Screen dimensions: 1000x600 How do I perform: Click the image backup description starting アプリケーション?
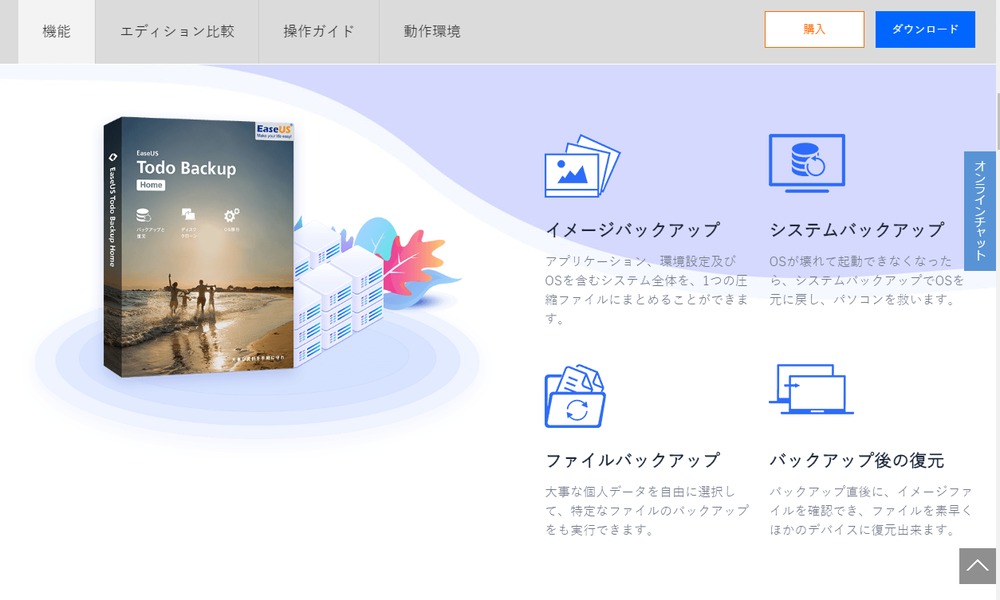(x=647, y=290)
